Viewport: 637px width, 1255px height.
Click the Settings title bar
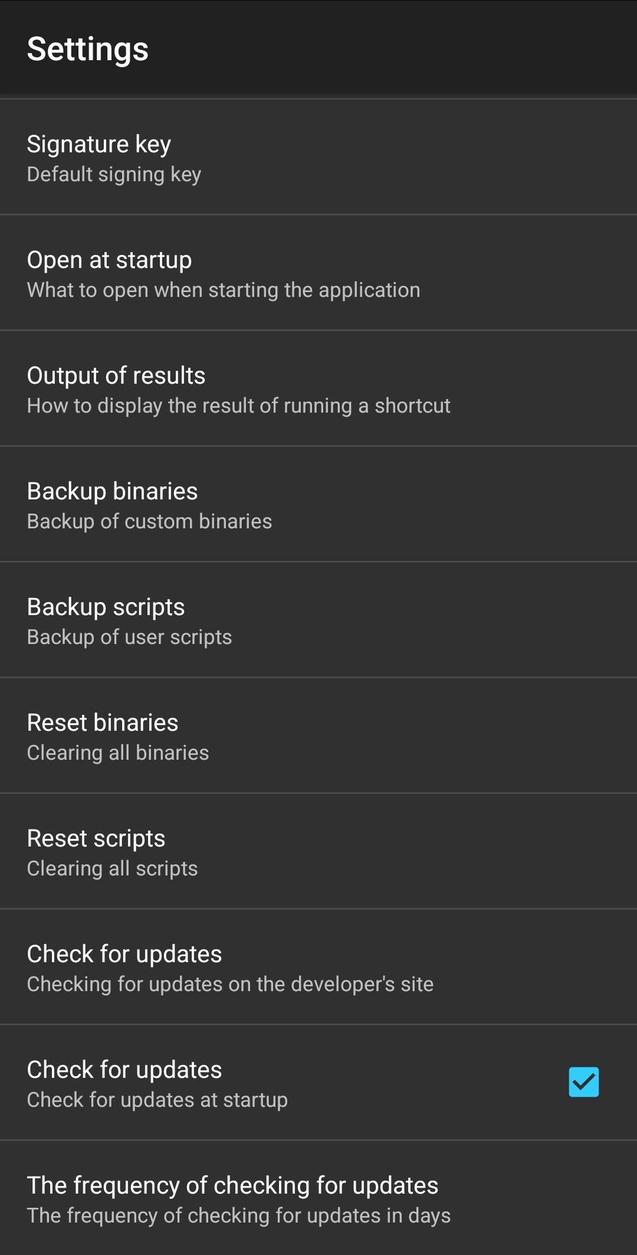click(x=87, y=47)
